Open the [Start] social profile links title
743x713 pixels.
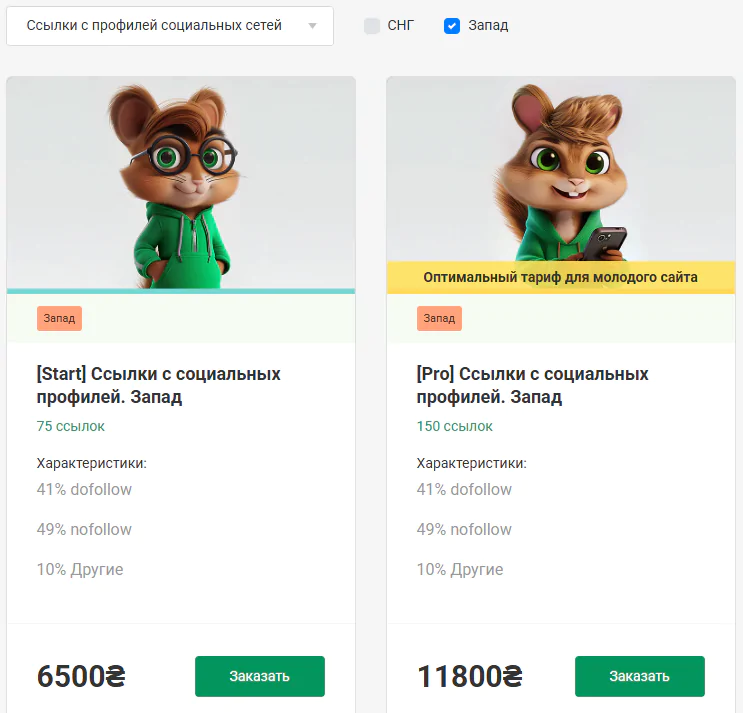pyautogui.click(x=158, y=385)
